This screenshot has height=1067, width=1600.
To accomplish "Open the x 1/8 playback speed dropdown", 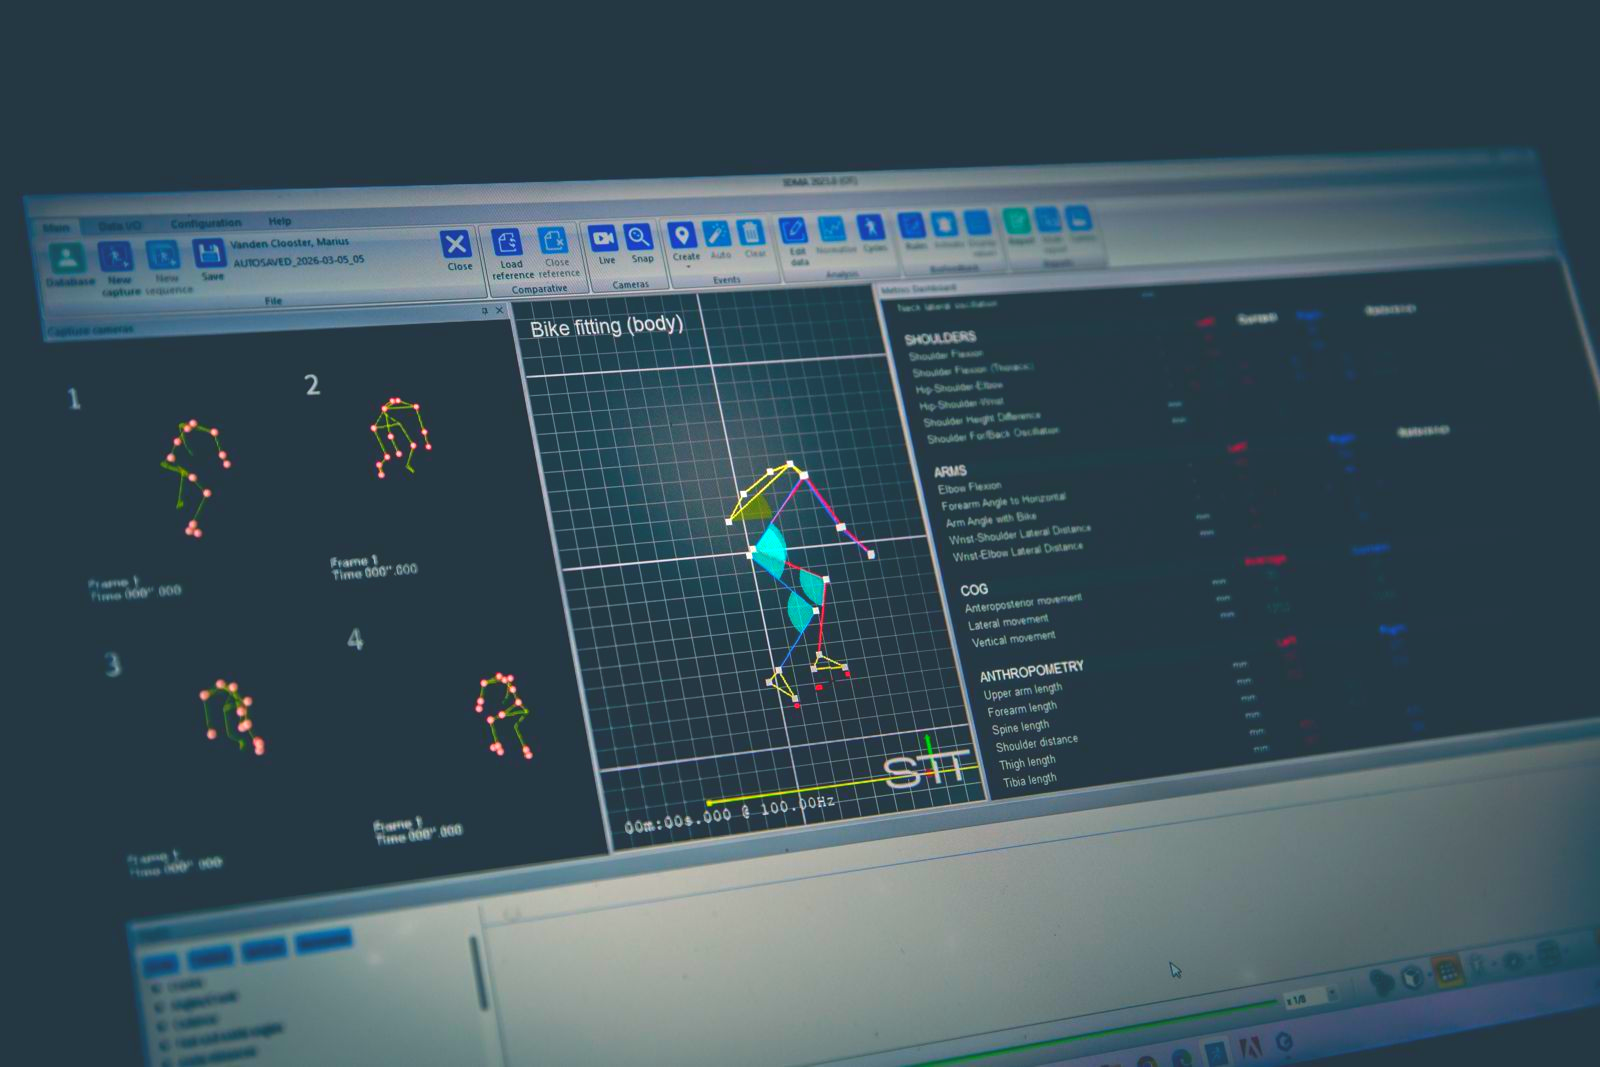I will 1331,994.
